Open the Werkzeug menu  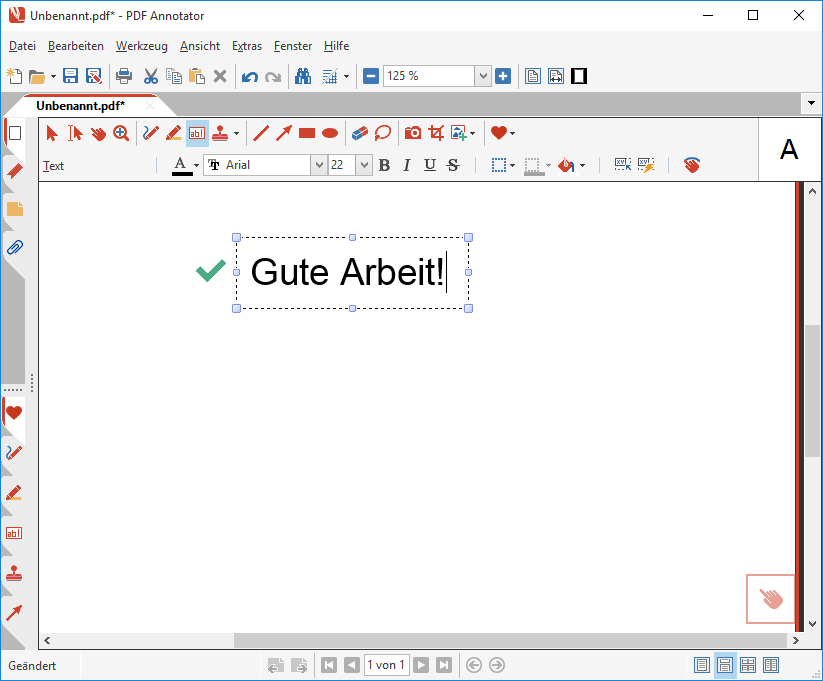point(141,46)
